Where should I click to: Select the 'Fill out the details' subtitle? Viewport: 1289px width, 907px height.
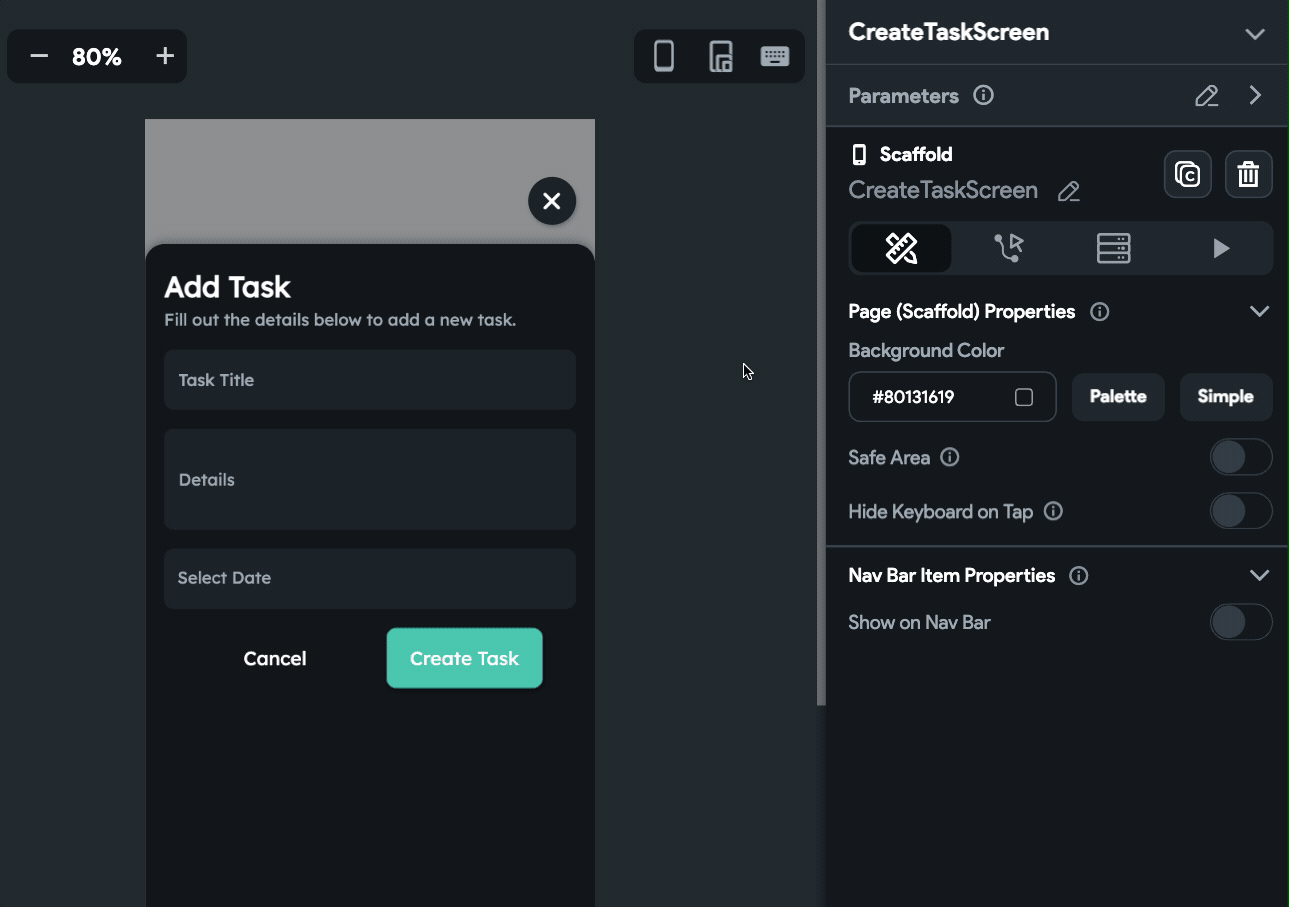(x=340, y=321)
